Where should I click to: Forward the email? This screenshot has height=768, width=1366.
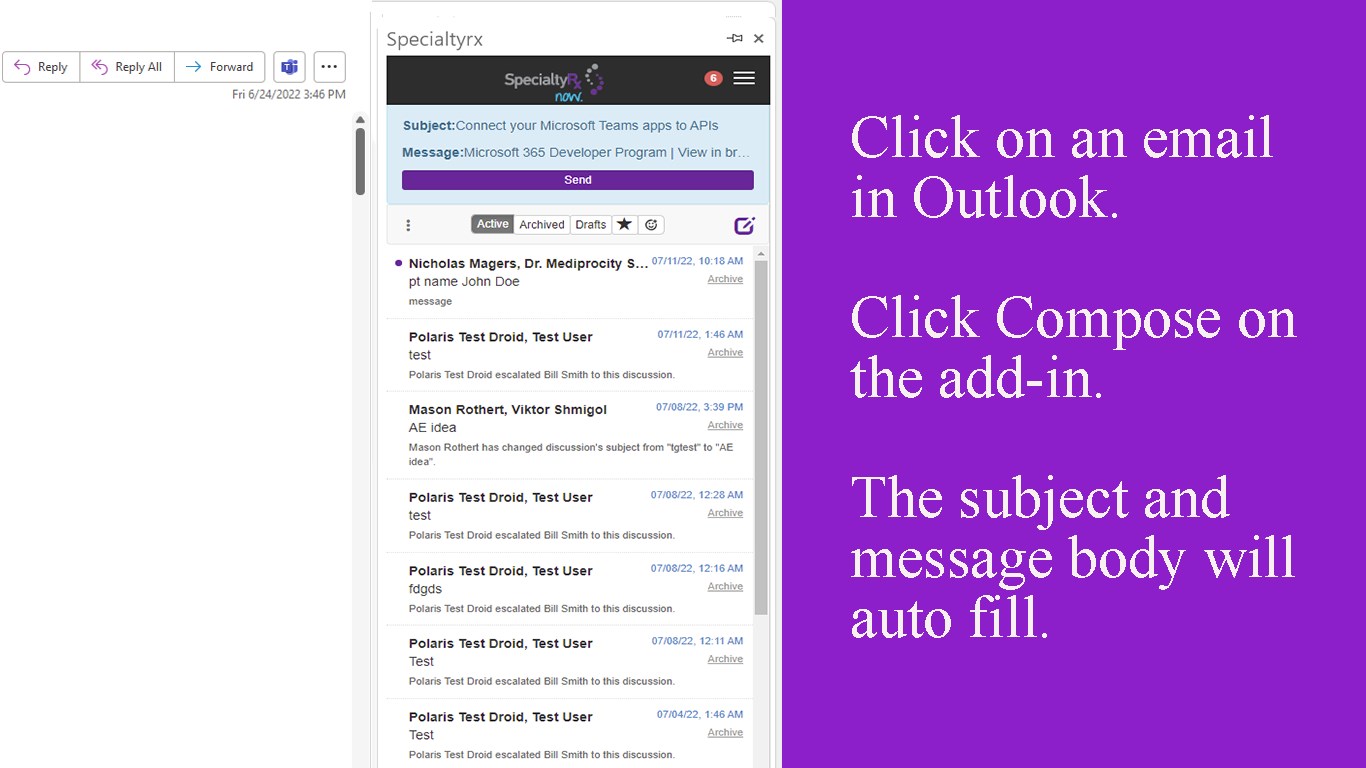click(x=220, y=67)
